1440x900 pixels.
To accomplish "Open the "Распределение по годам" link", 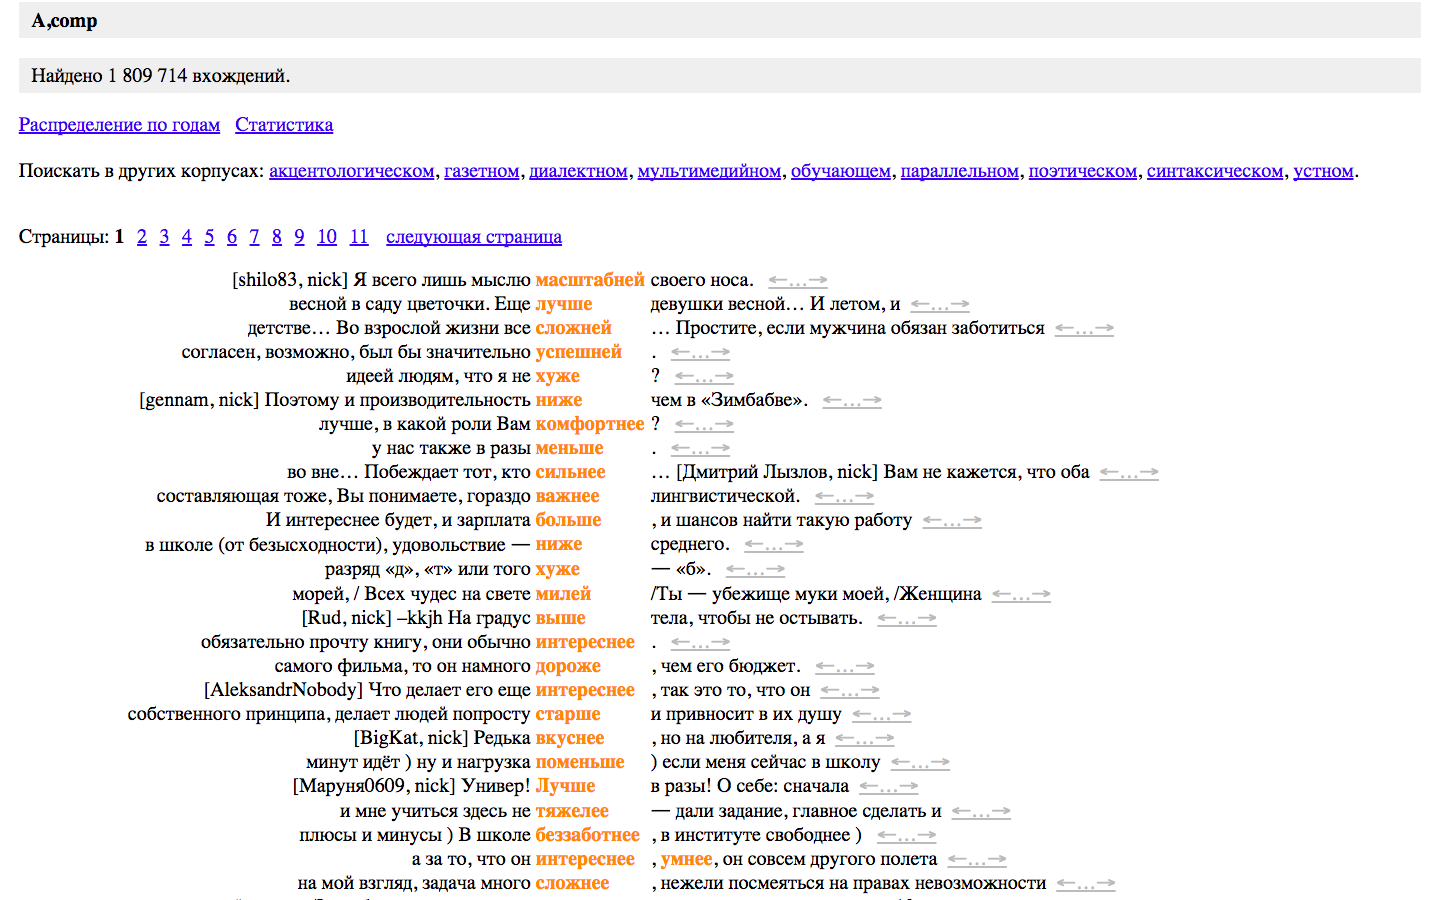I will tap(119, 125).
